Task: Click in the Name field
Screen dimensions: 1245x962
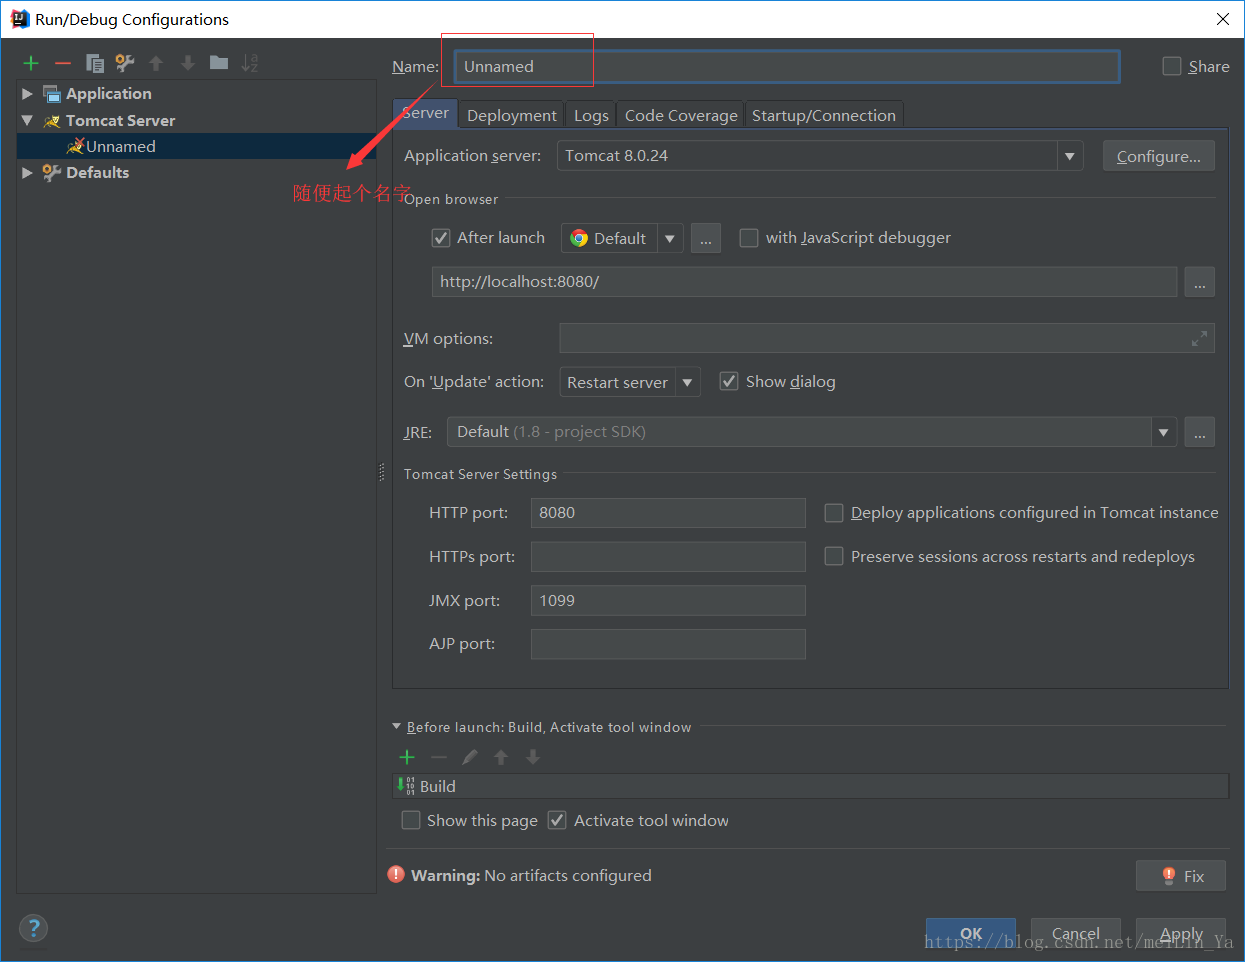Action: point(787,66)
